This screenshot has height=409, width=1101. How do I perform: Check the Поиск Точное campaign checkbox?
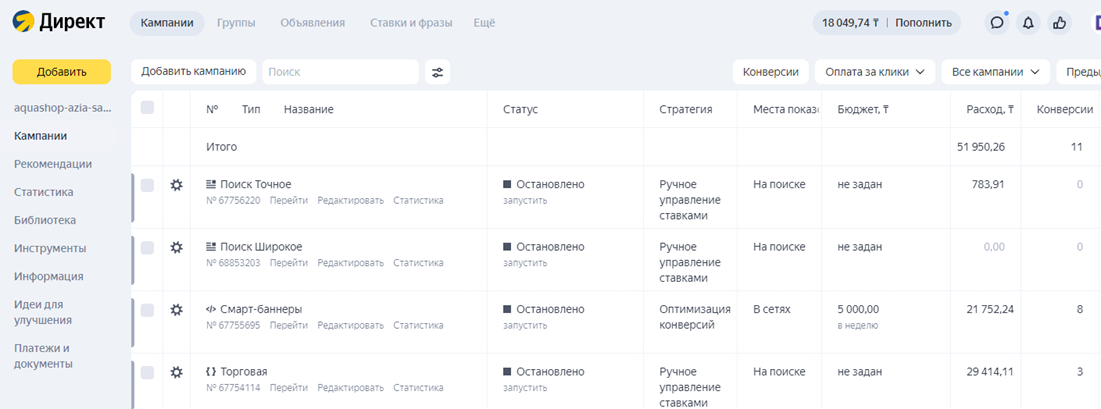147,185
